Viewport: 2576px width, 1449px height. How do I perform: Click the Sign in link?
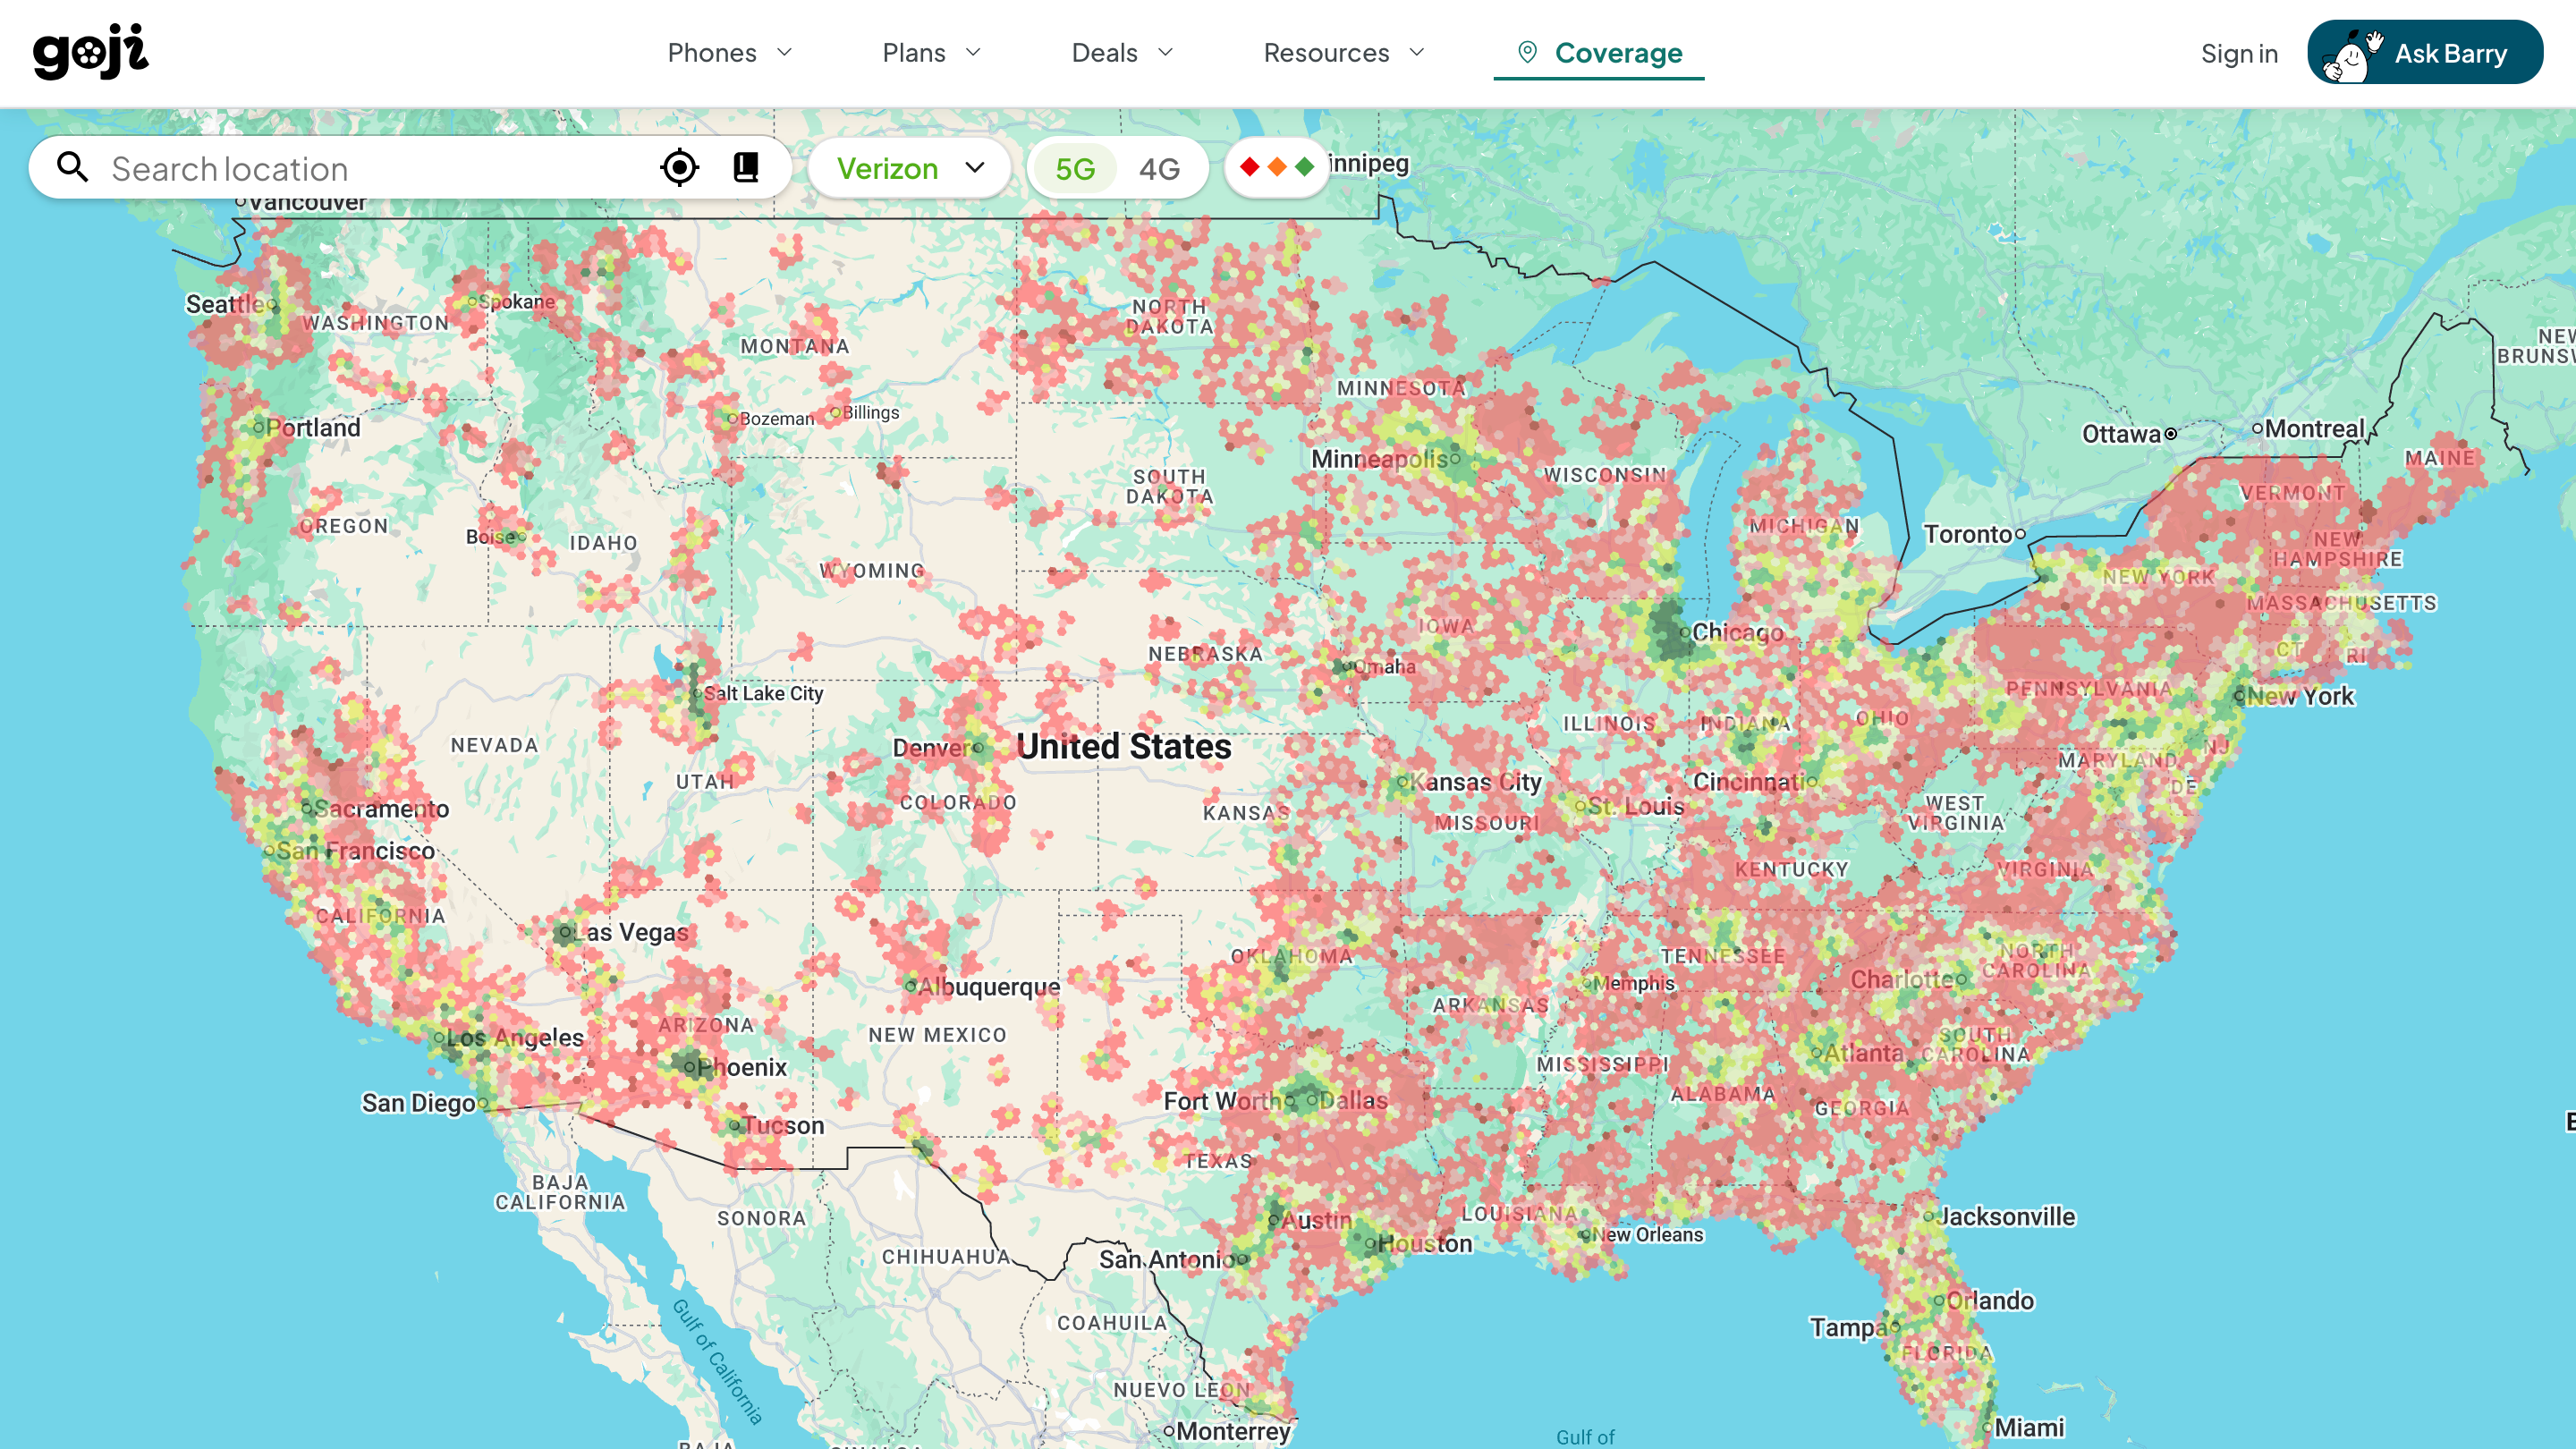2239,53
